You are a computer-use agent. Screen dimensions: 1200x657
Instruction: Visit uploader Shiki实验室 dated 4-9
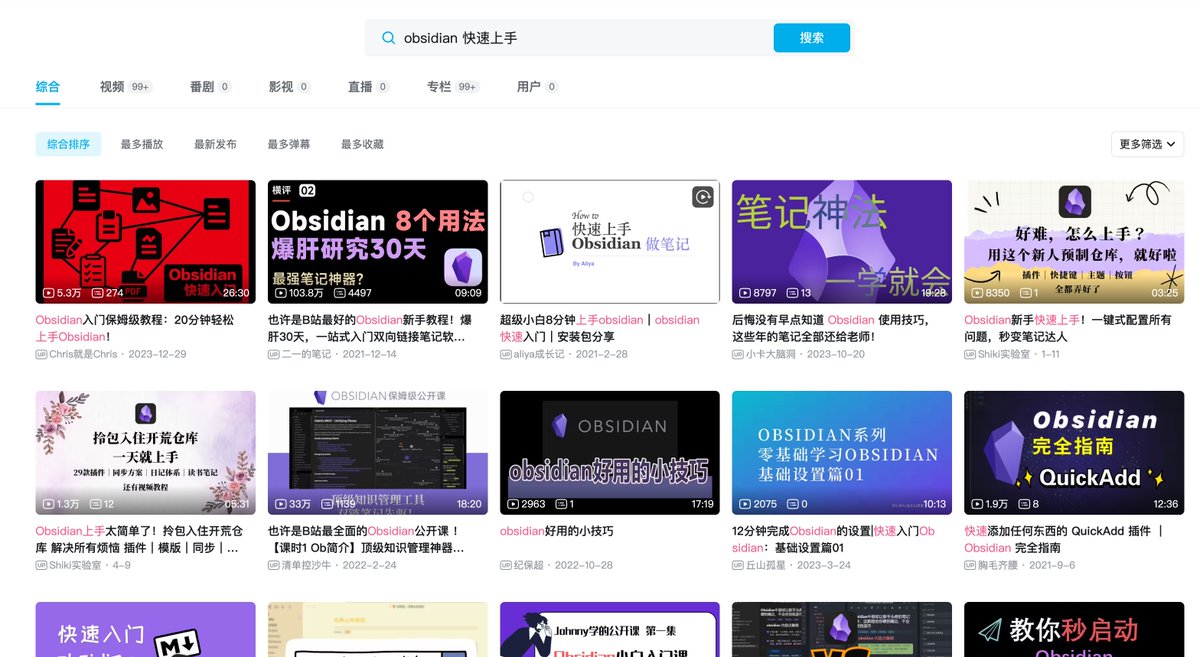tap(75, 565)
